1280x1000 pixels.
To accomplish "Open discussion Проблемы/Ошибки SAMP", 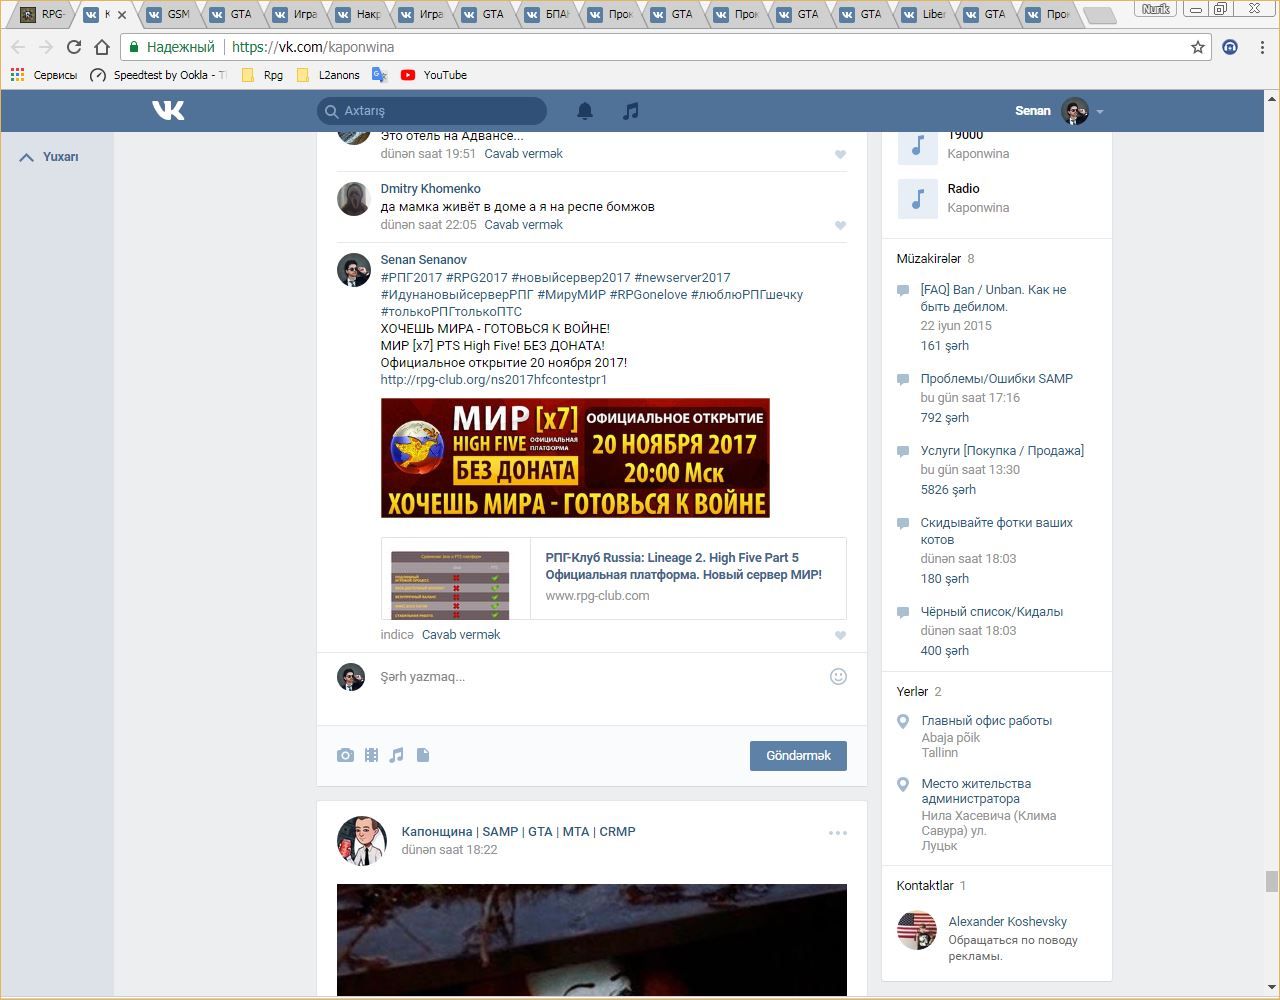I will click(x=997, y=379).
